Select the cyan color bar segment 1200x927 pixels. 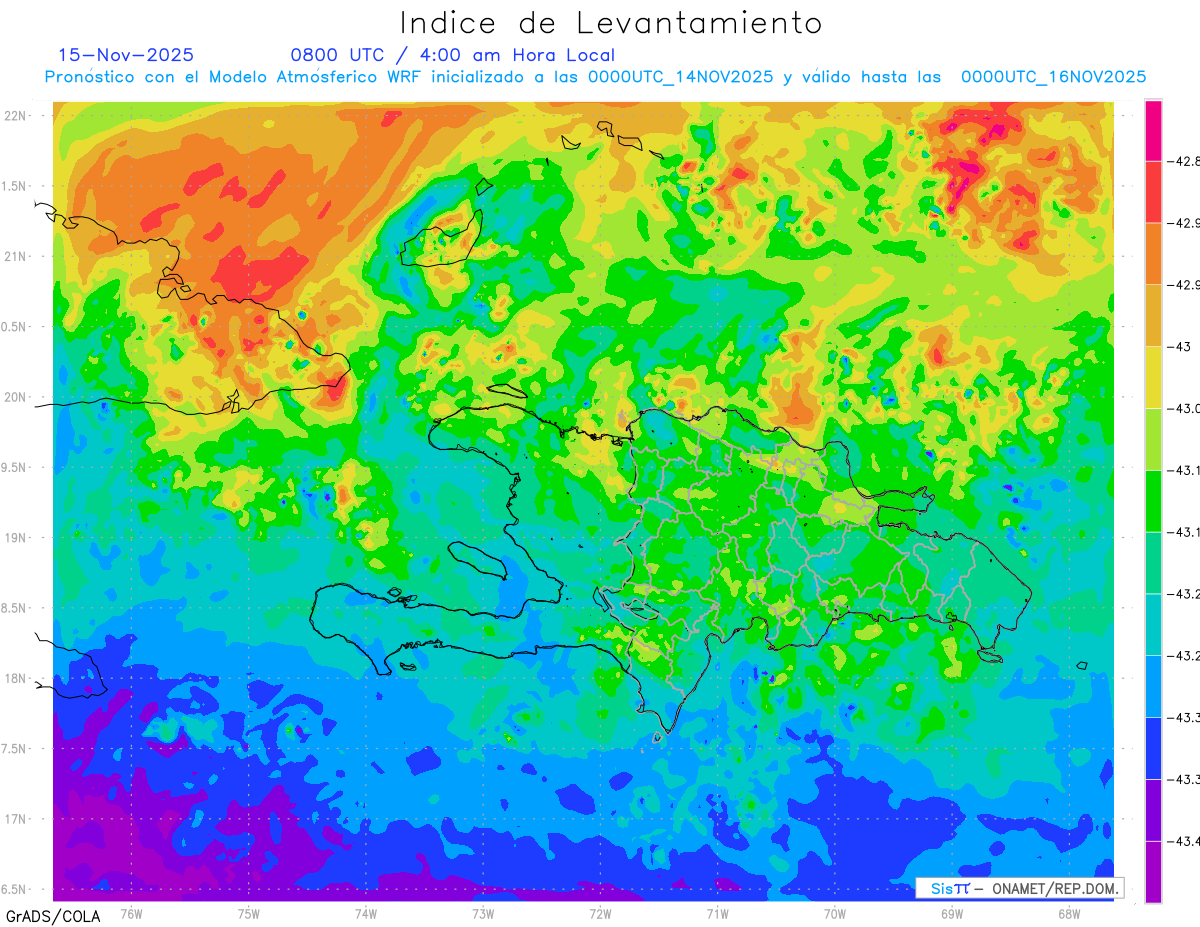(1153, 624)
